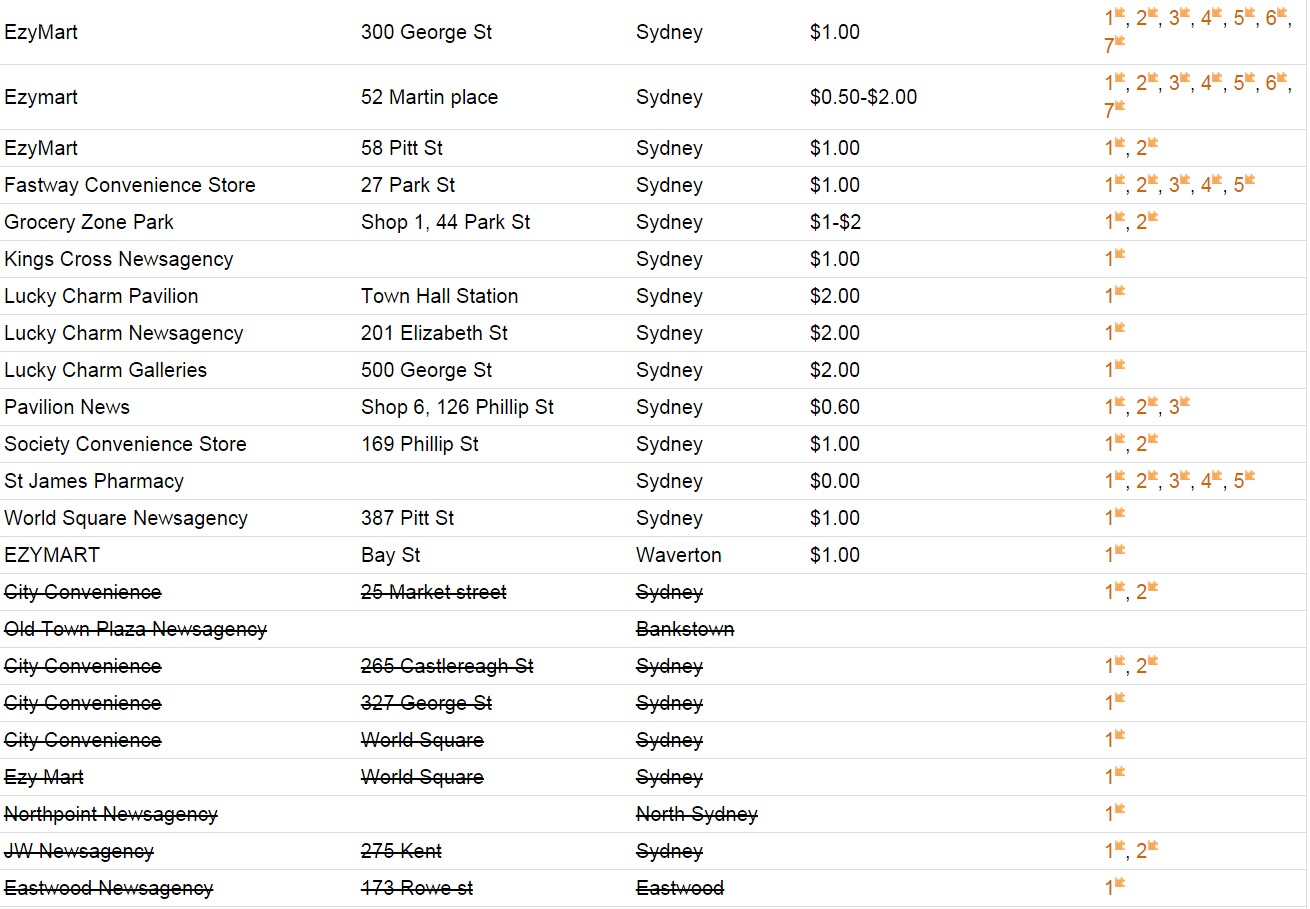Select the struck-through "Old Town Plaza Newsagency" cell
Image resolution: width=1310 pixels, height=909 pixels.
[x=136, y=629]
